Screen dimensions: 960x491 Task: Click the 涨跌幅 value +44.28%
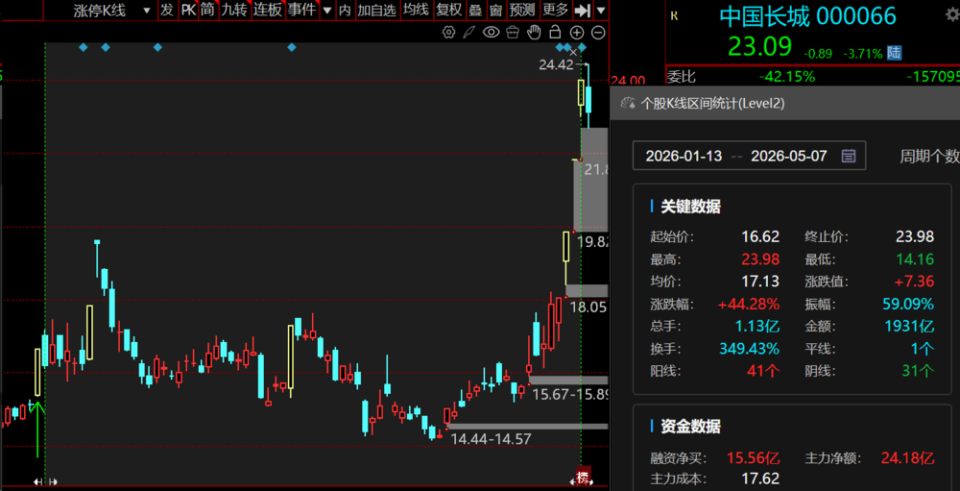(x=751, y=304)
